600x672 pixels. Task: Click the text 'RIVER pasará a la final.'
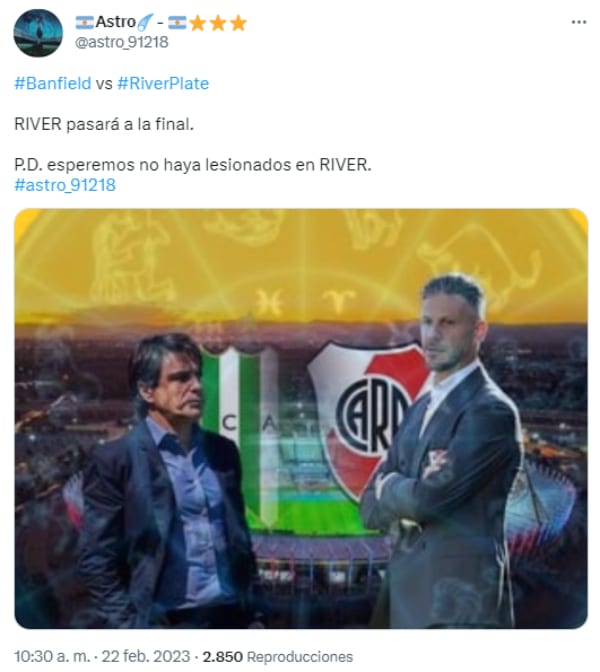[104, 124]
